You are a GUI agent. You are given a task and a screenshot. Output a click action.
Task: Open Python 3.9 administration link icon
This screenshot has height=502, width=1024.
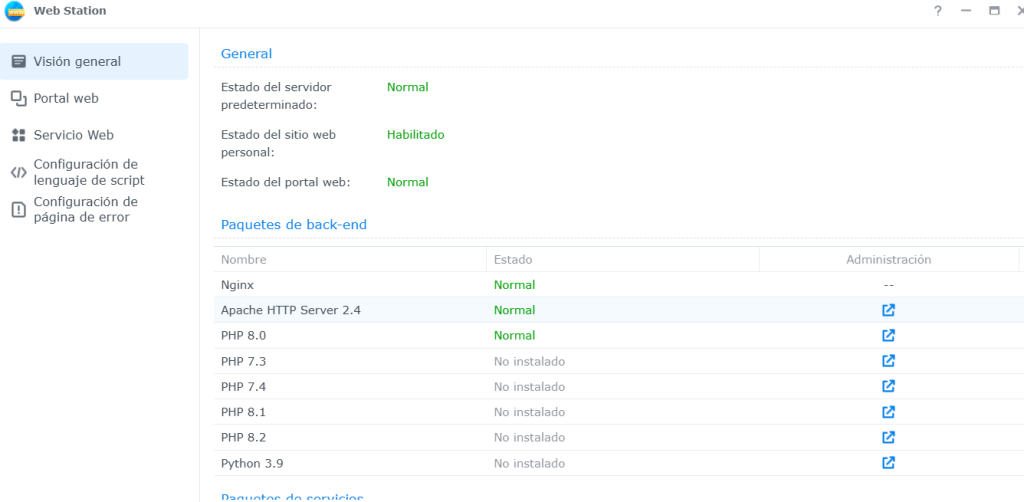click(888, 463)
